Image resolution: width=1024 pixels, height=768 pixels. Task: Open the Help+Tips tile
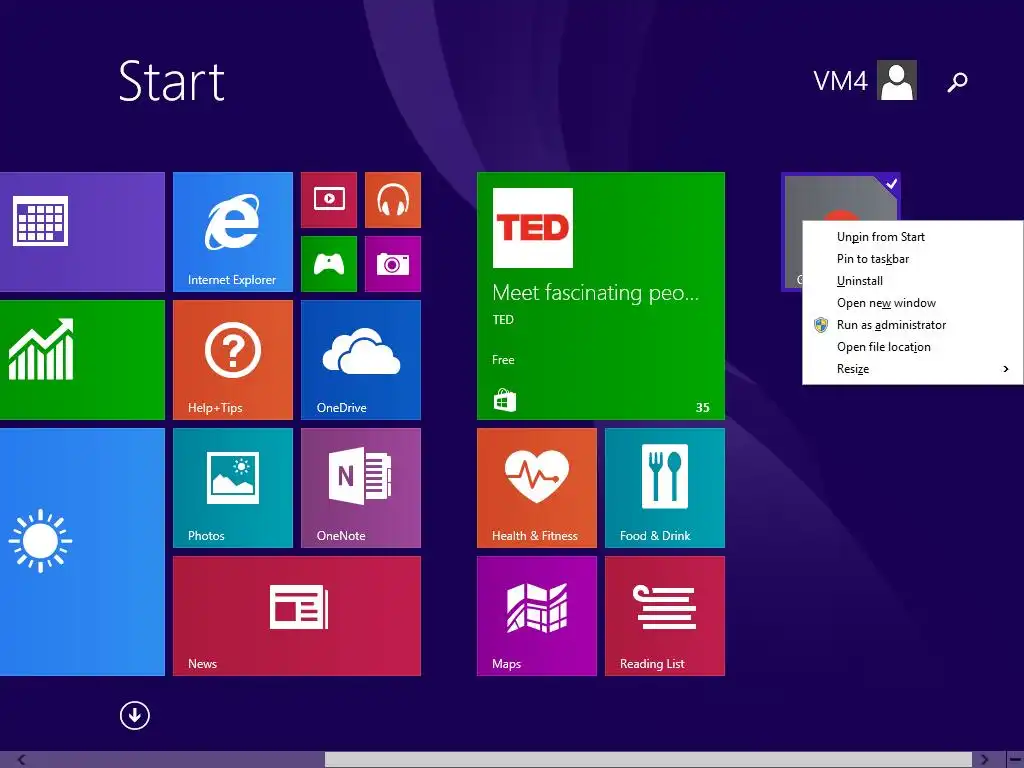[x=232, y=360]
